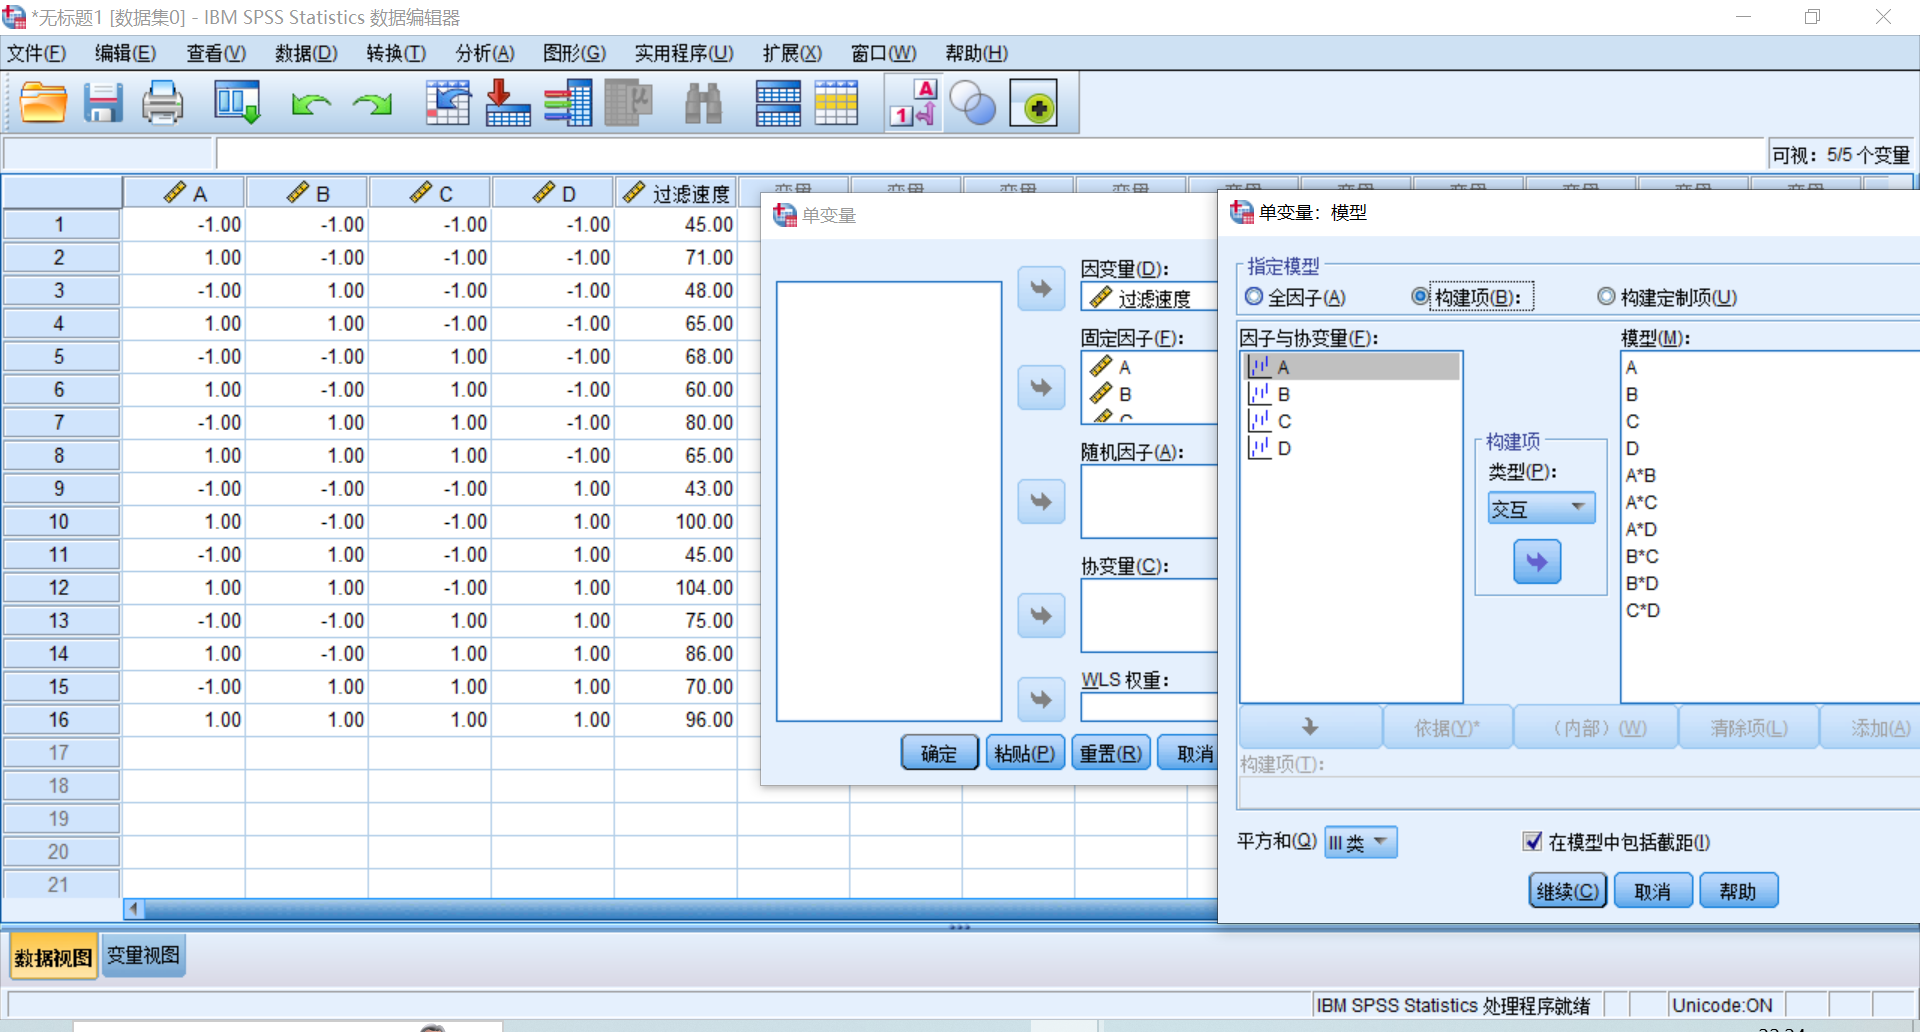1920x1032 pixels.
Task: Click the Open data file folder icon
Action: [43, 104]
